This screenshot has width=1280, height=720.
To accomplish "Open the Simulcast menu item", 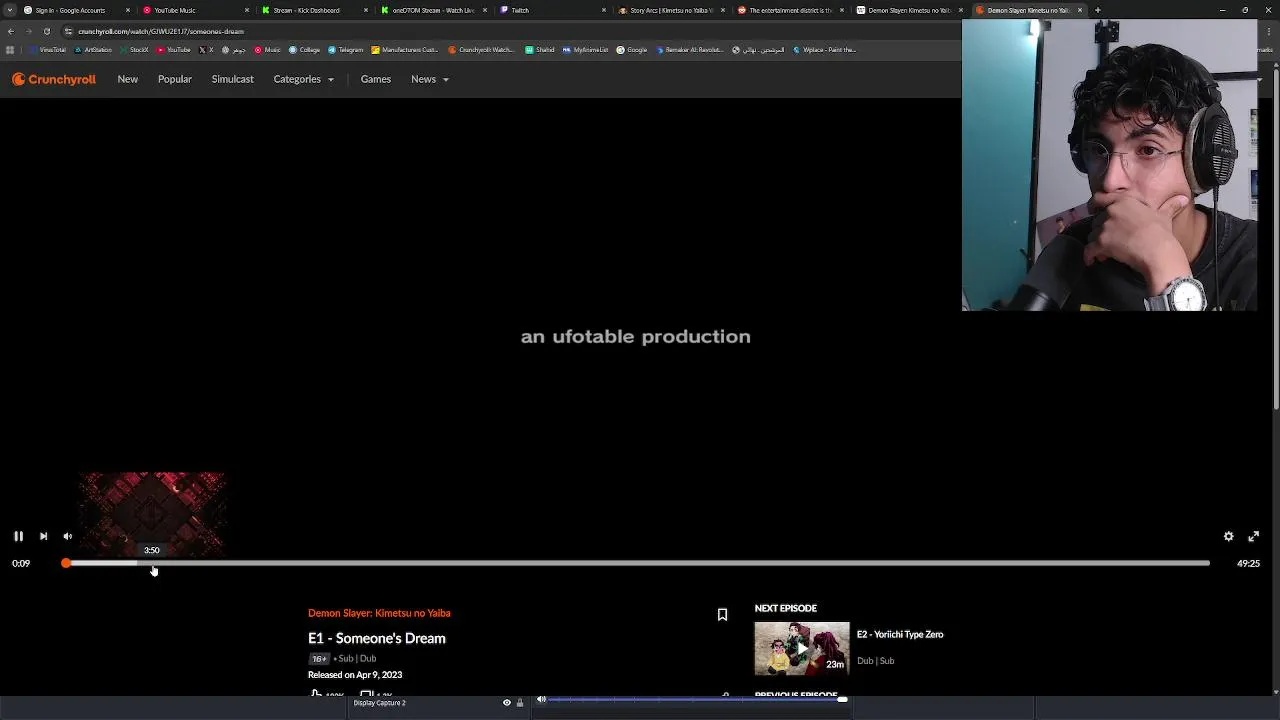I will [x=232, y=79].
